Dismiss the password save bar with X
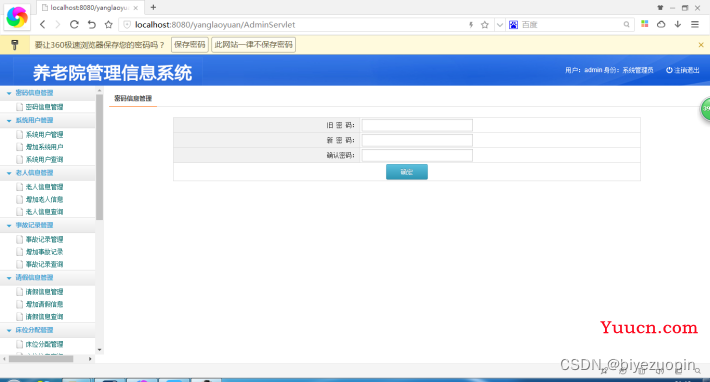The image size is (710, 382). point(700,45)
